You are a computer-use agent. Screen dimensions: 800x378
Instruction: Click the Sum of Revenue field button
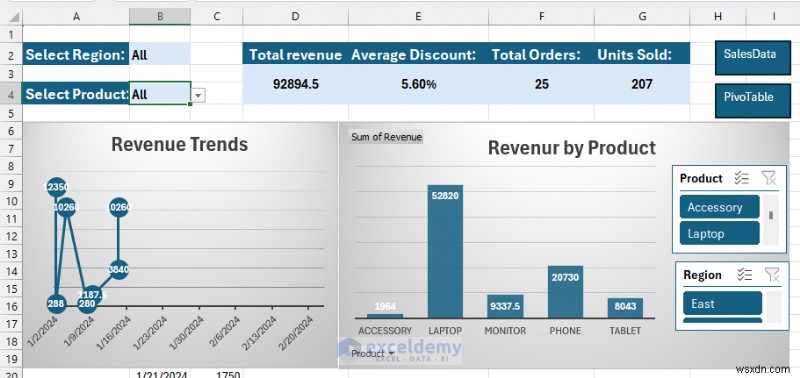click(386, 137)
